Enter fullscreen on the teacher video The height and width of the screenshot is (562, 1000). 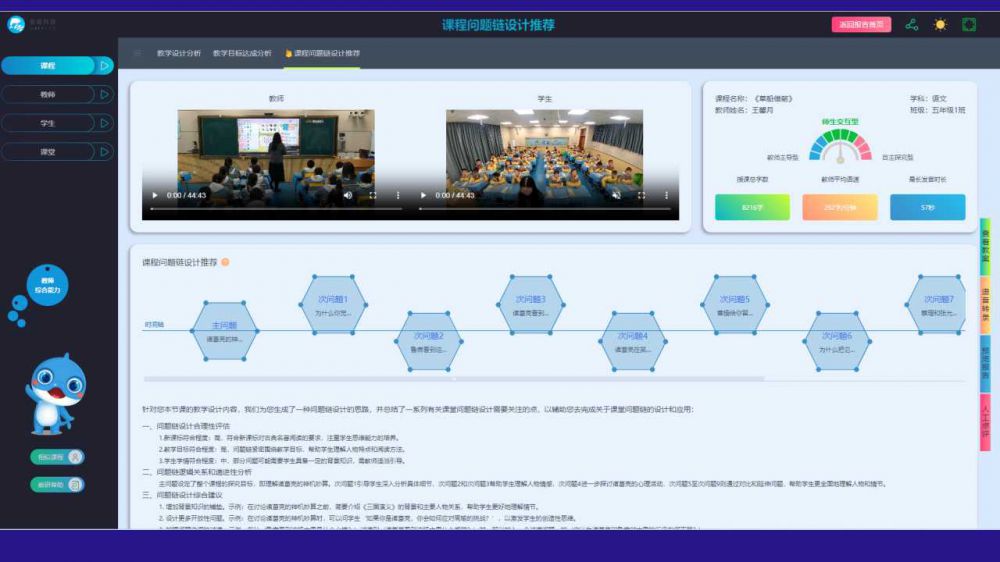point(373,195)
